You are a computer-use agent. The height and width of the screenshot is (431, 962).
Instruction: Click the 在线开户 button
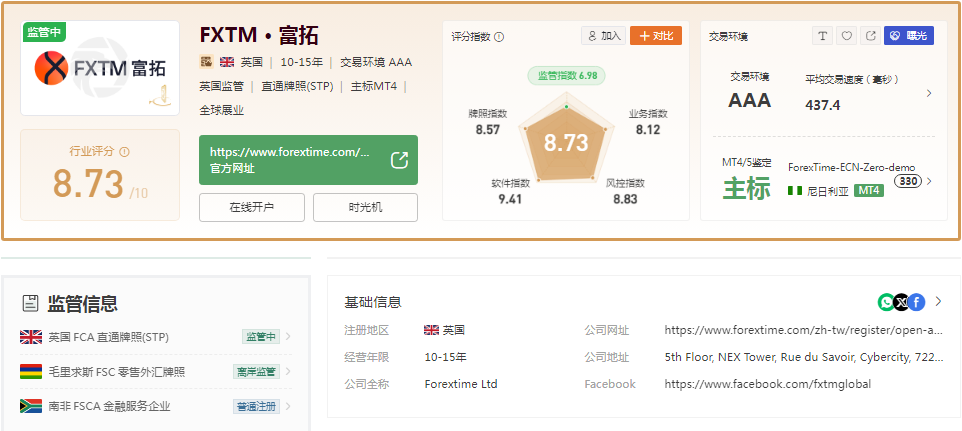pos(252,207)
